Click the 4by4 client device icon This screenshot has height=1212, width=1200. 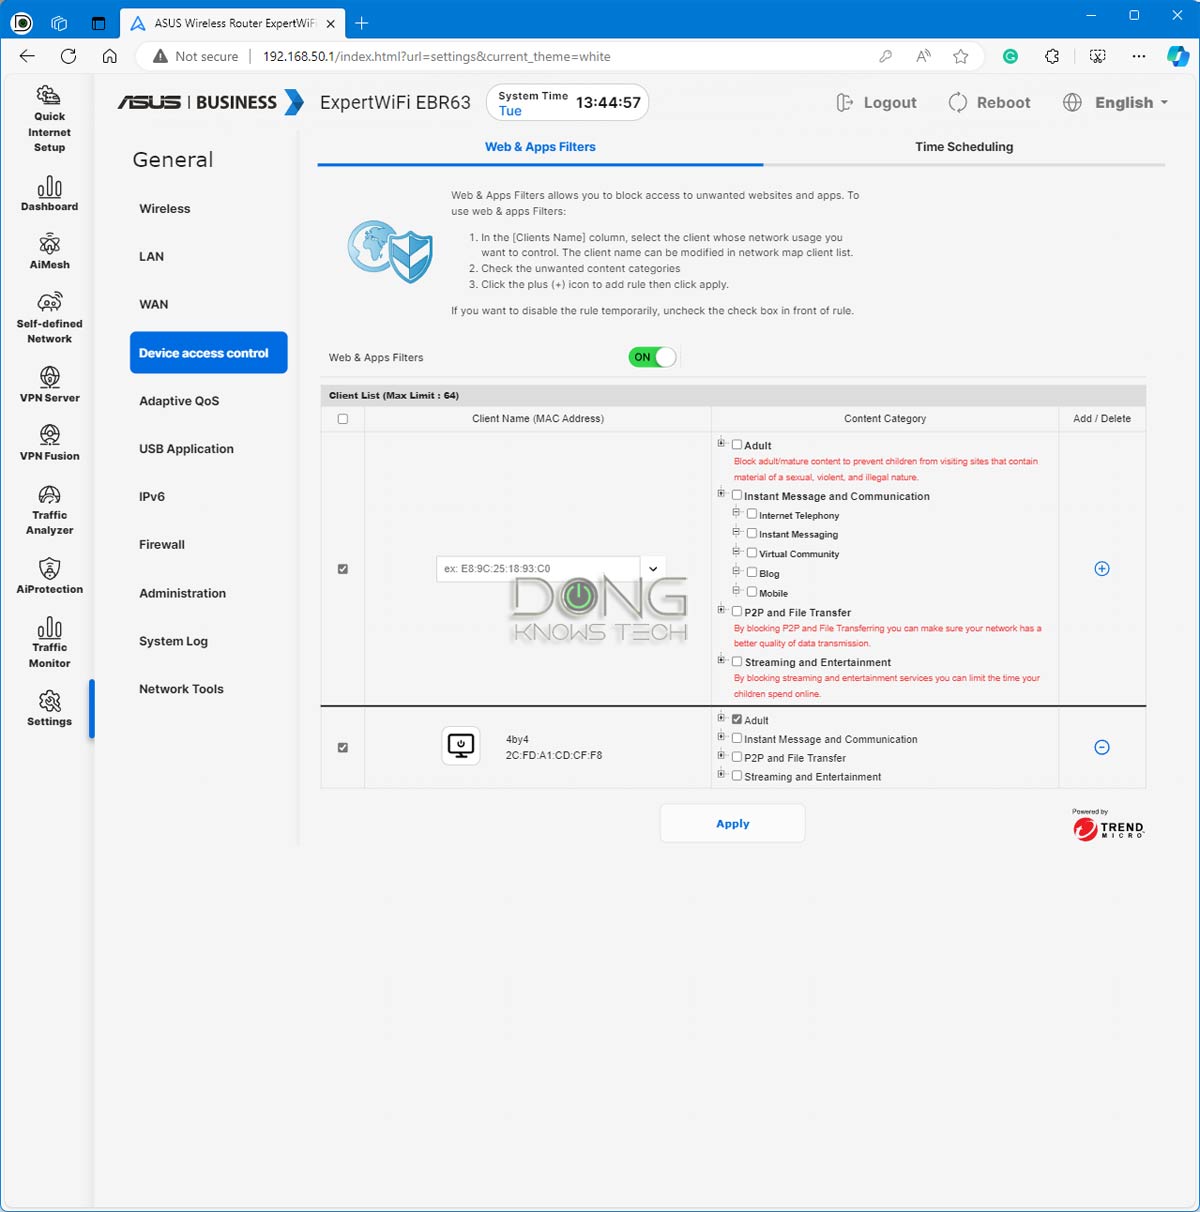[461, 746]
